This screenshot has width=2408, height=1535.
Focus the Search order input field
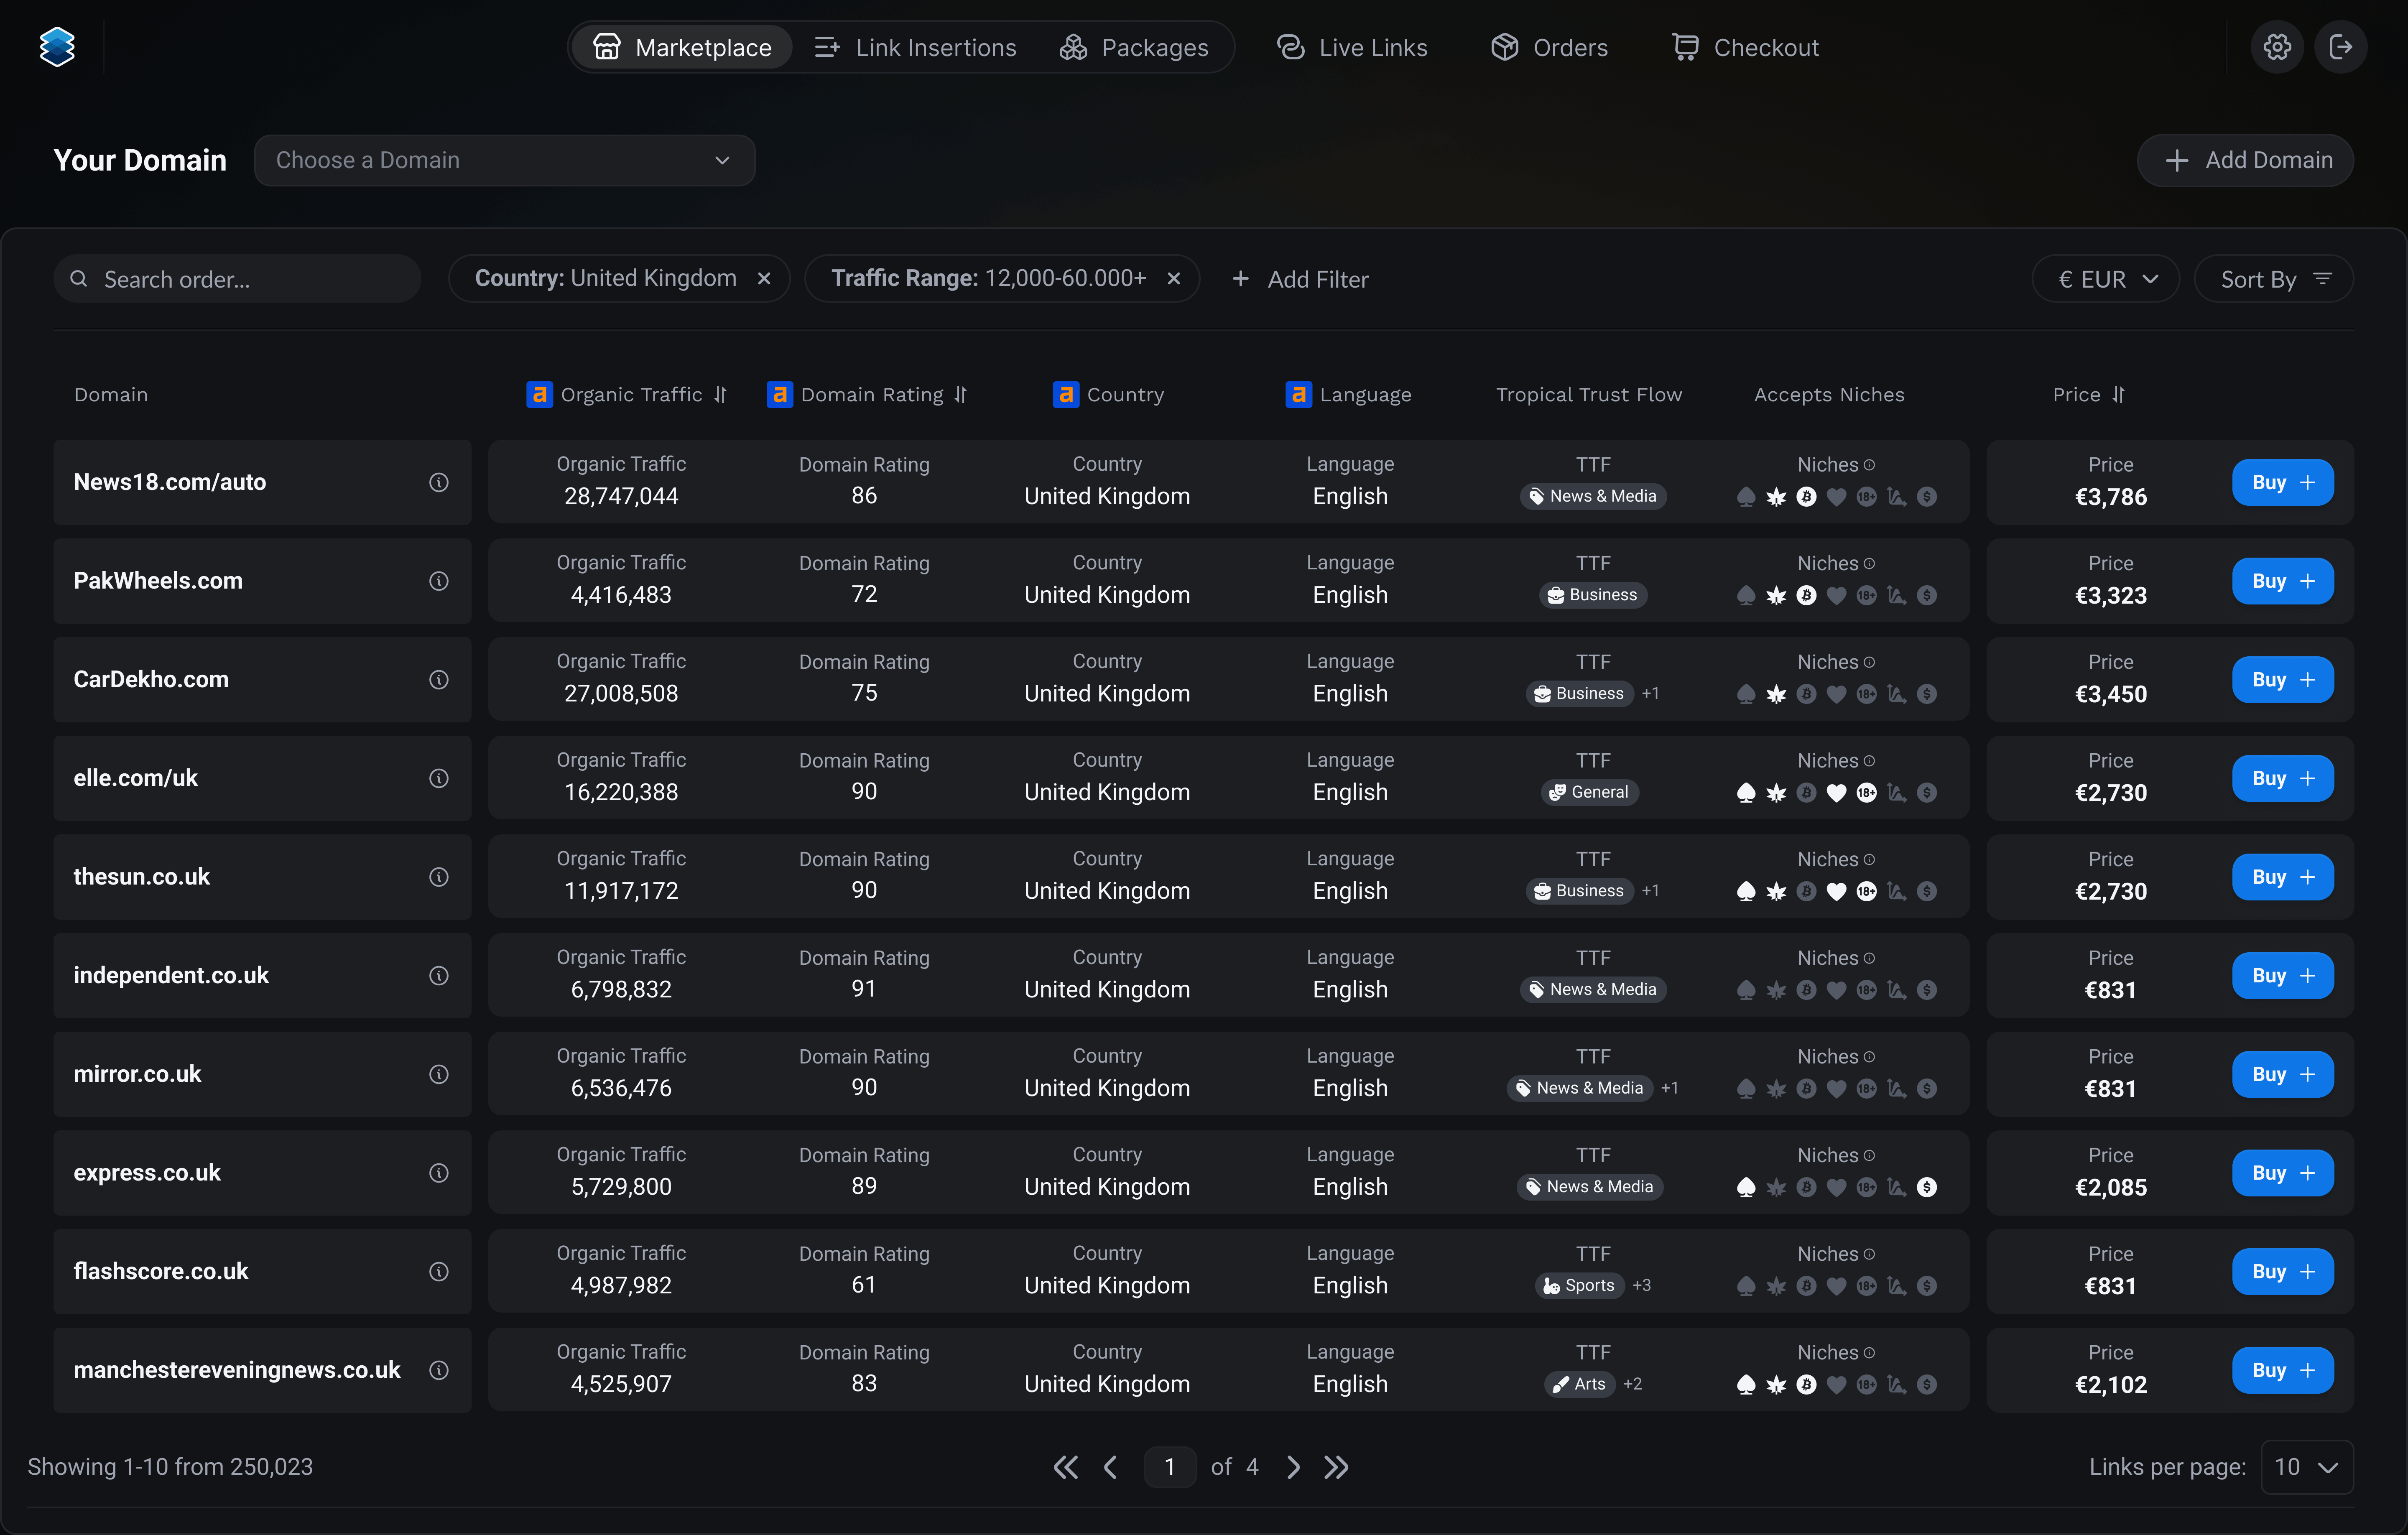pos(237,279)
